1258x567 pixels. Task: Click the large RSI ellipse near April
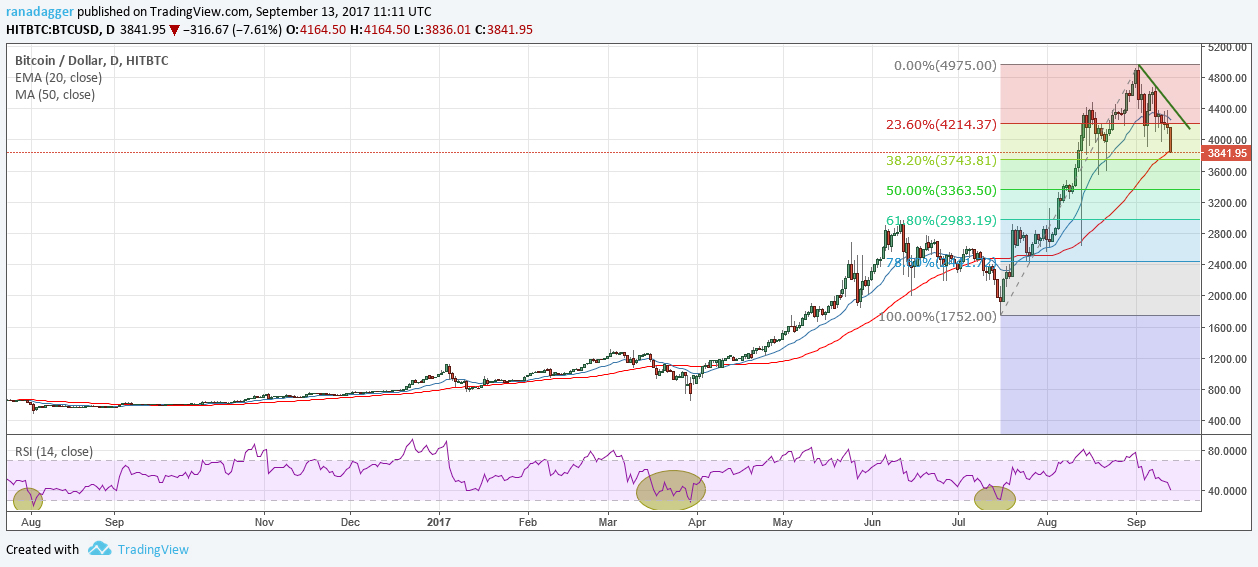coord(671,489)
